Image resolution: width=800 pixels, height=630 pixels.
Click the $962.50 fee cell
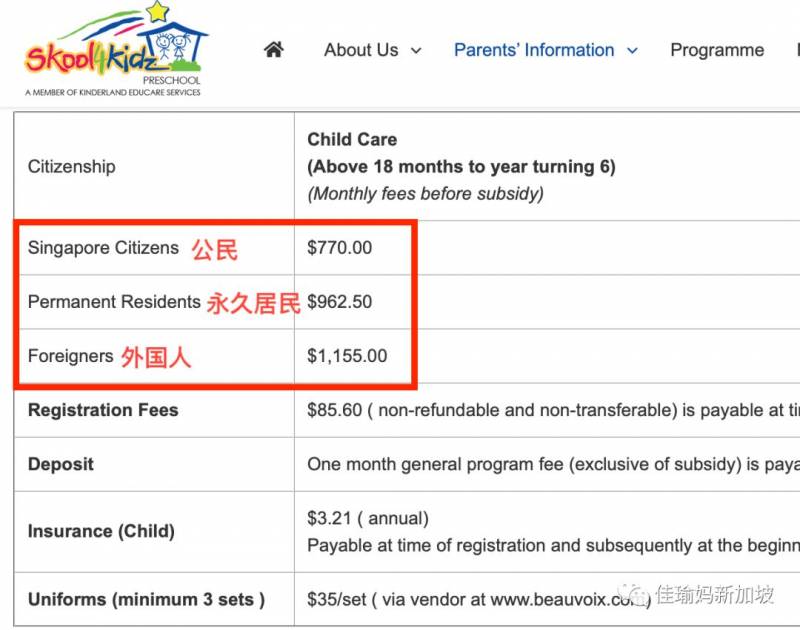pyautogui.click(x=339, y=302)
